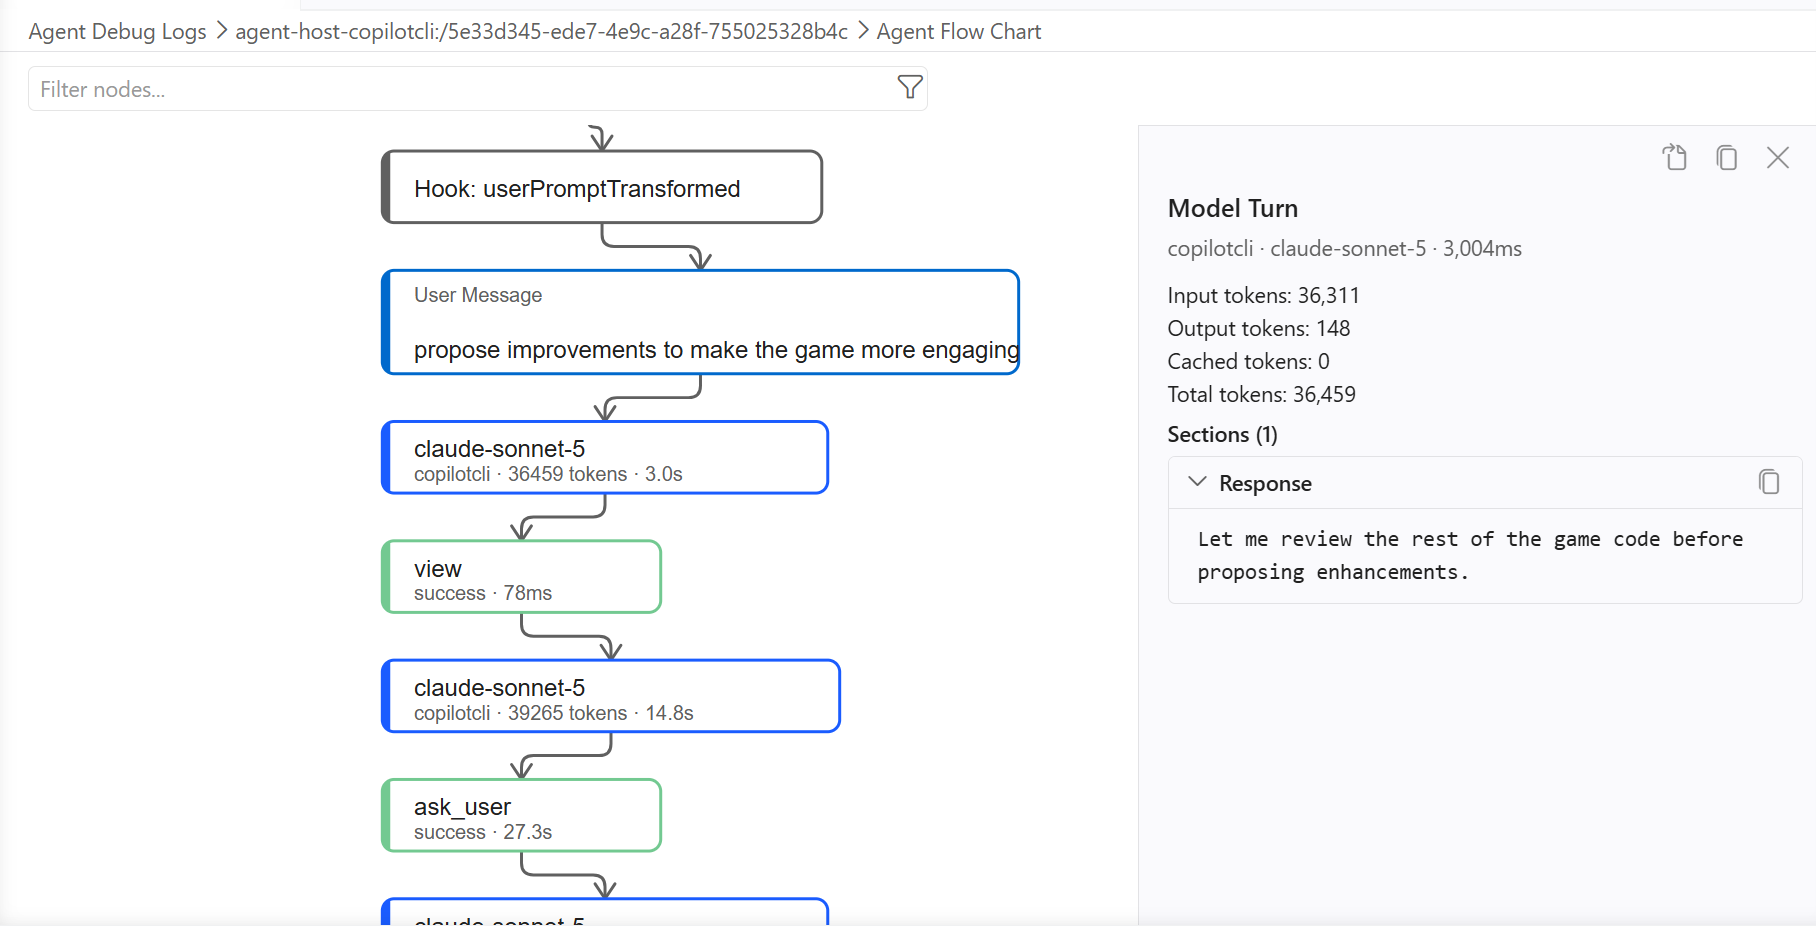Select Agent Flow Chart breadcrumb
This screenshot has height=926, width=1816.
click(x=959, y=32)
